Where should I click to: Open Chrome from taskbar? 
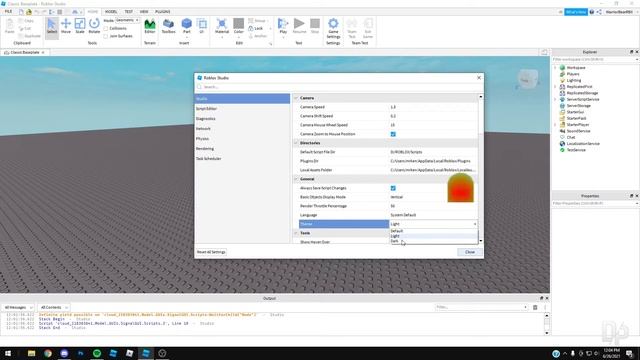48,353
